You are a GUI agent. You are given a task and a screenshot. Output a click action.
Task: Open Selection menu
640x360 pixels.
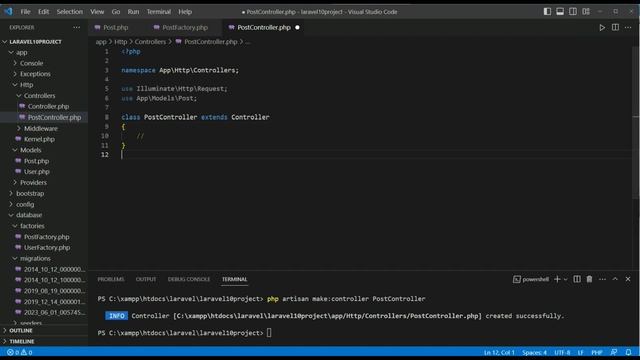pyautogui.click(x=69, y=11)
